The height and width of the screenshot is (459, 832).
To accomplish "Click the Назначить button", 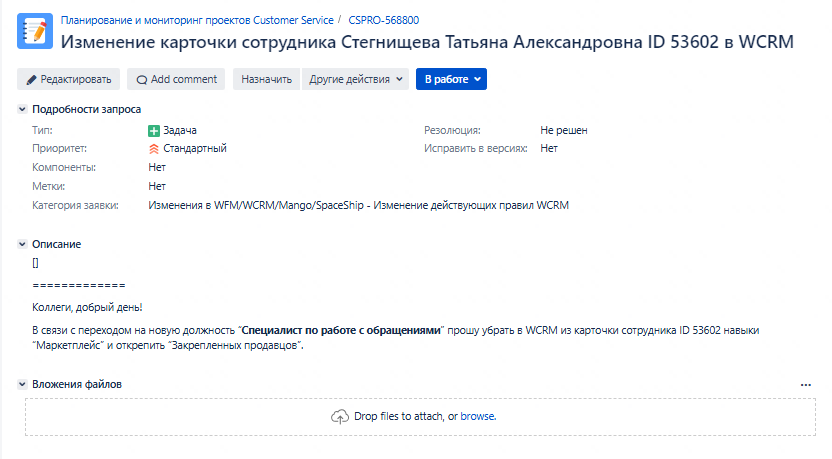I will click(266, 79).
